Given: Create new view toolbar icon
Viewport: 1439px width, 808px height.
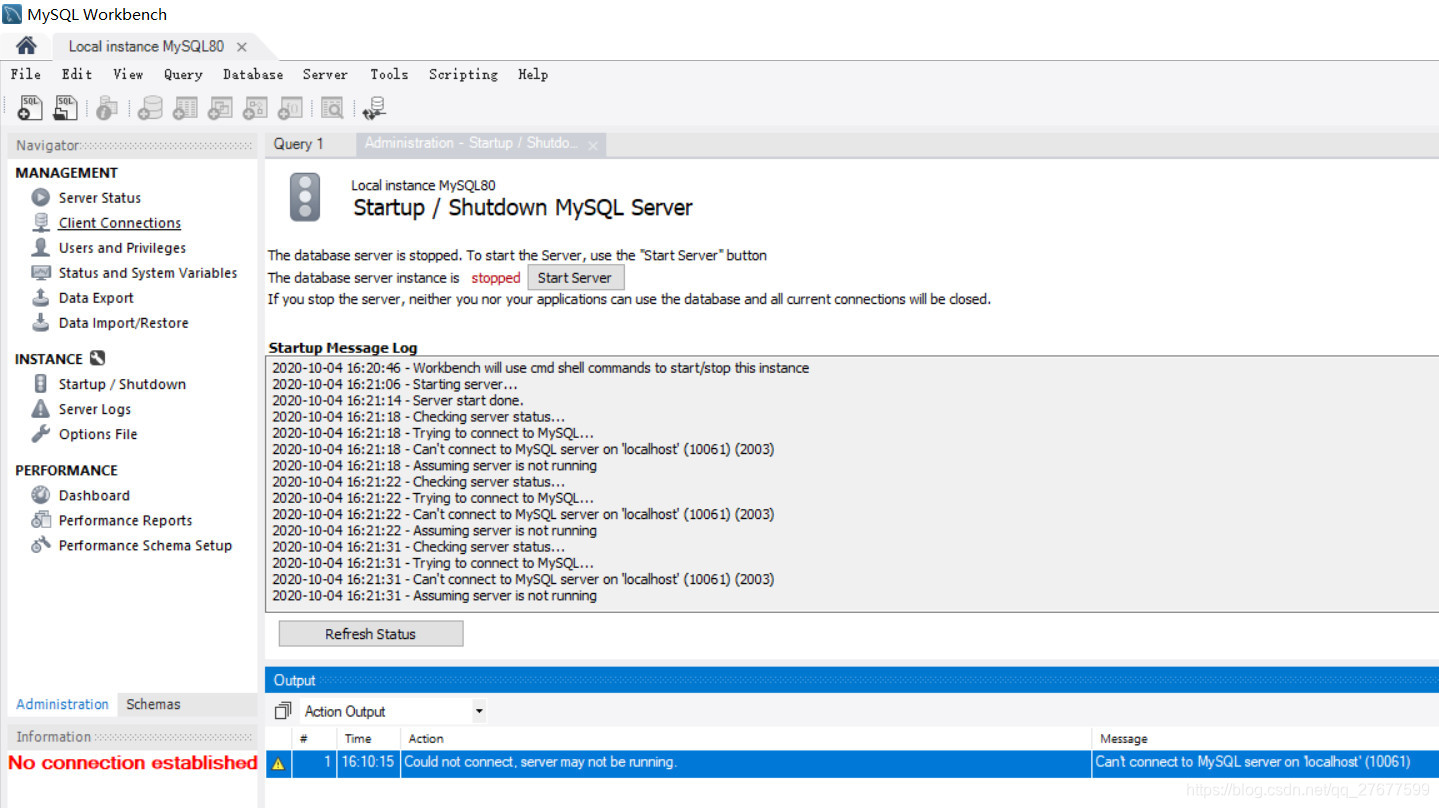Looking at the screenshot, I should (220, 107).
